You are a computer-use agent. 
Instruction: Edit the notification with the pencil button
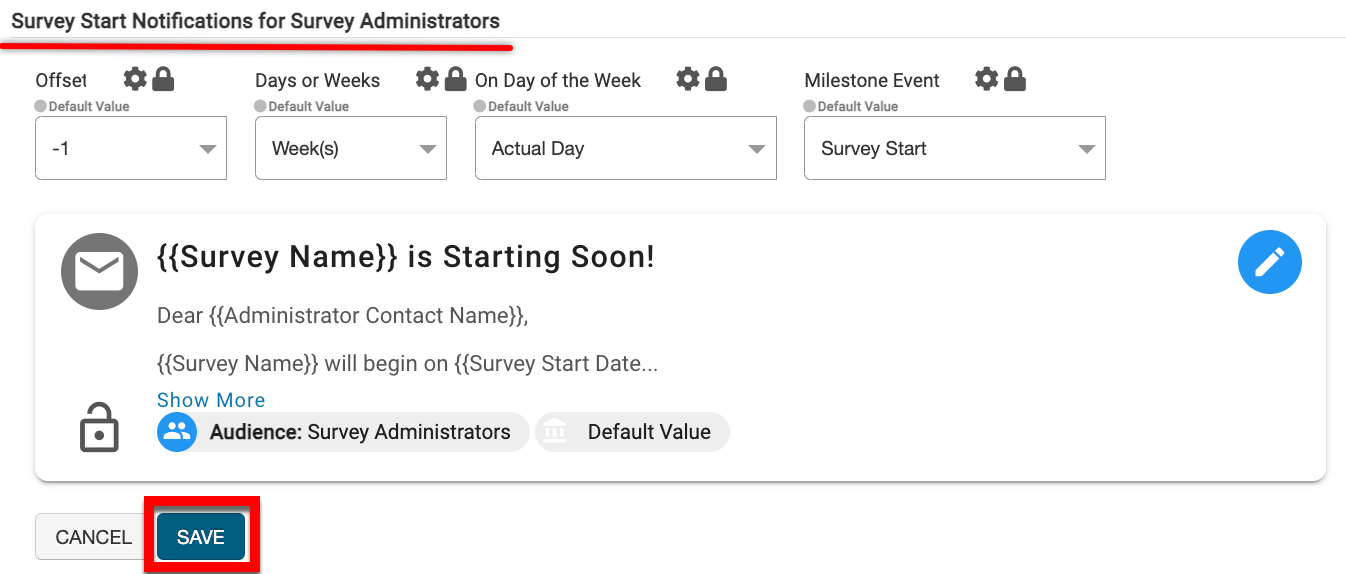coord(1269,262)
